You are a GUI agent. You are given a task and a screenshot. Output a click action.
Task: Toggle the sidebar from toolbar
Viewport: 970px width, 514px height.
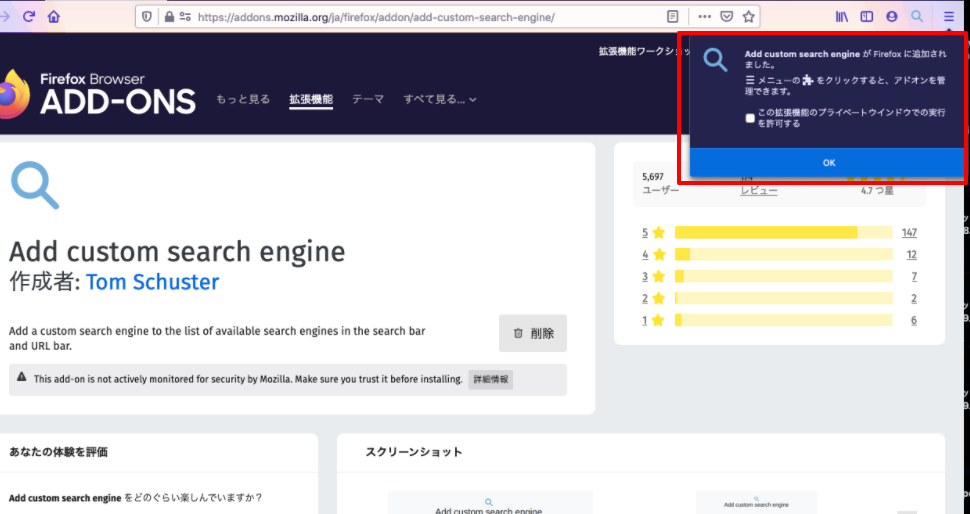point(867,17)
